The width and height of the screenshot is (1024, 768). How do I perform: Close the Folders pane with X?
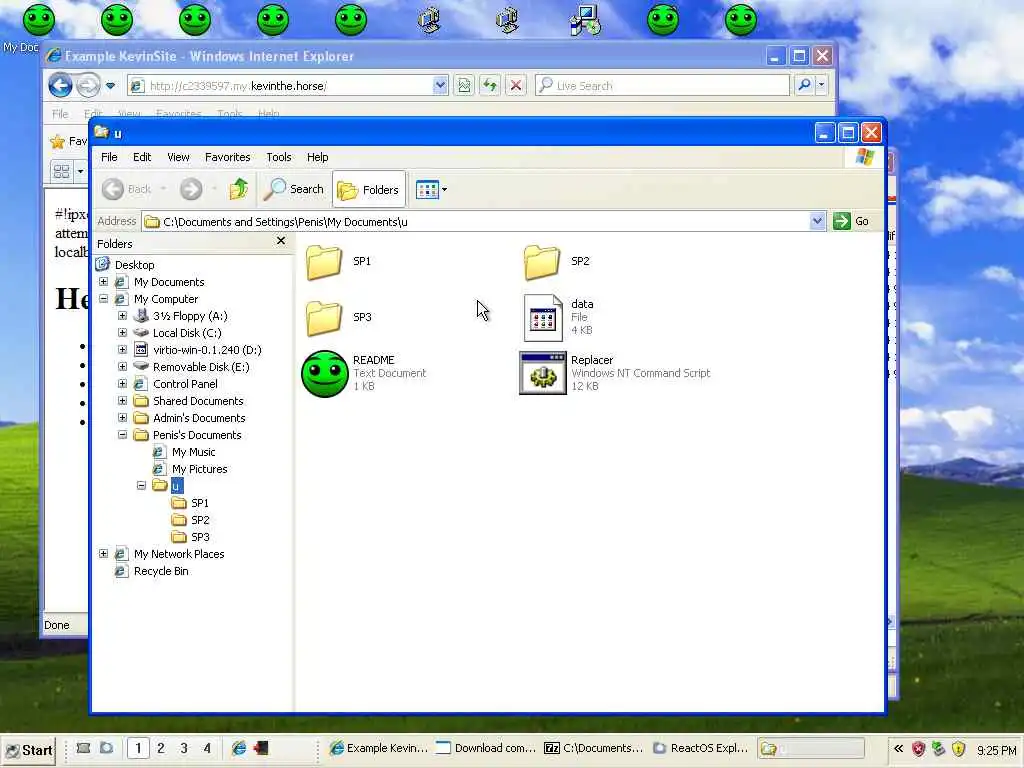point(281,241)
